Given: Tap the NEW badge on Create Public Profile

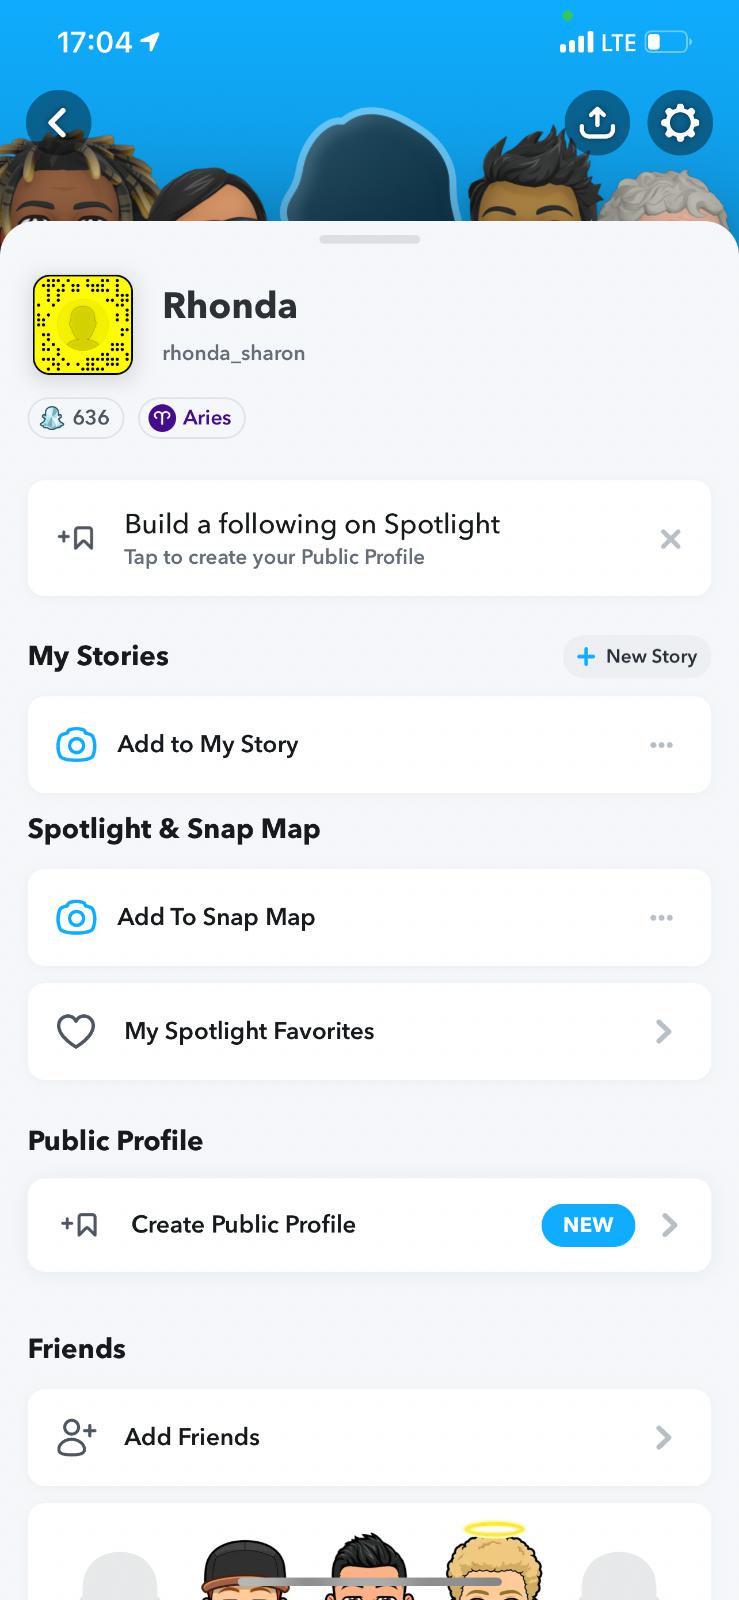Looking at the screenshot, I should pyautogui.click(x=588, y=1225).
